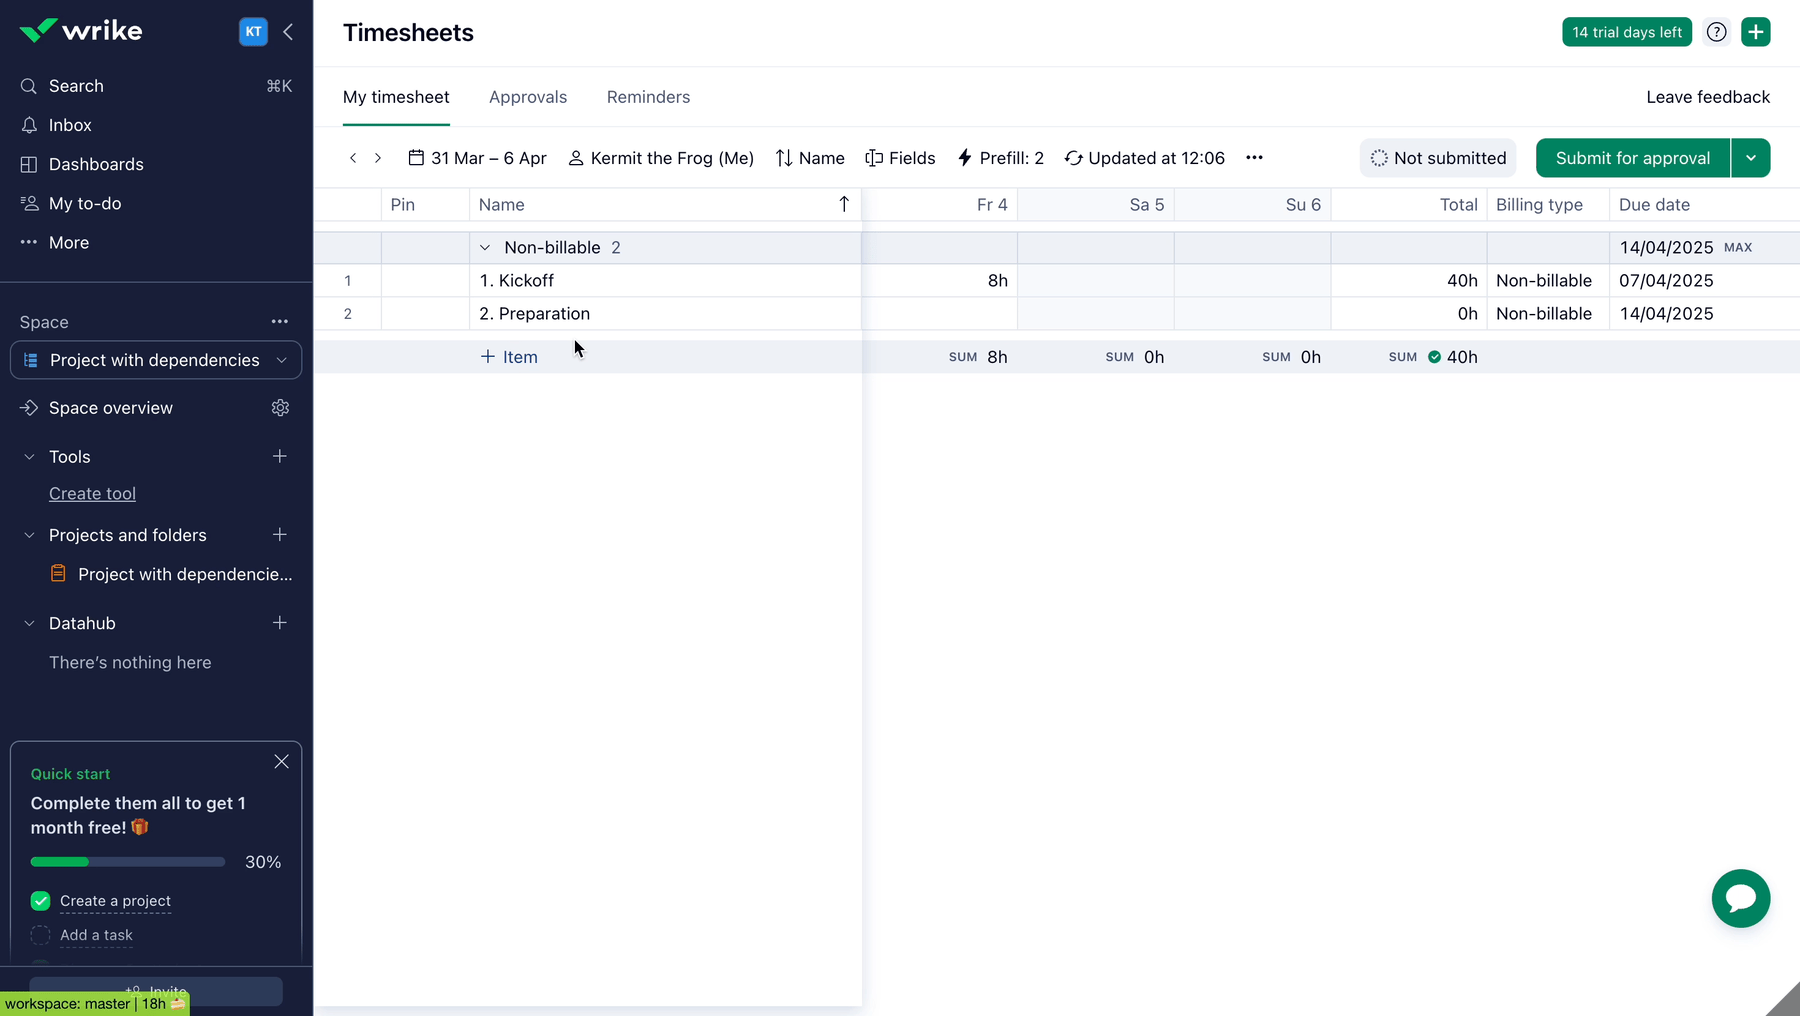Viewport: 1800px width, 1016px height.
Task: Open the chat support bubble
Action: click(1740, 898)
